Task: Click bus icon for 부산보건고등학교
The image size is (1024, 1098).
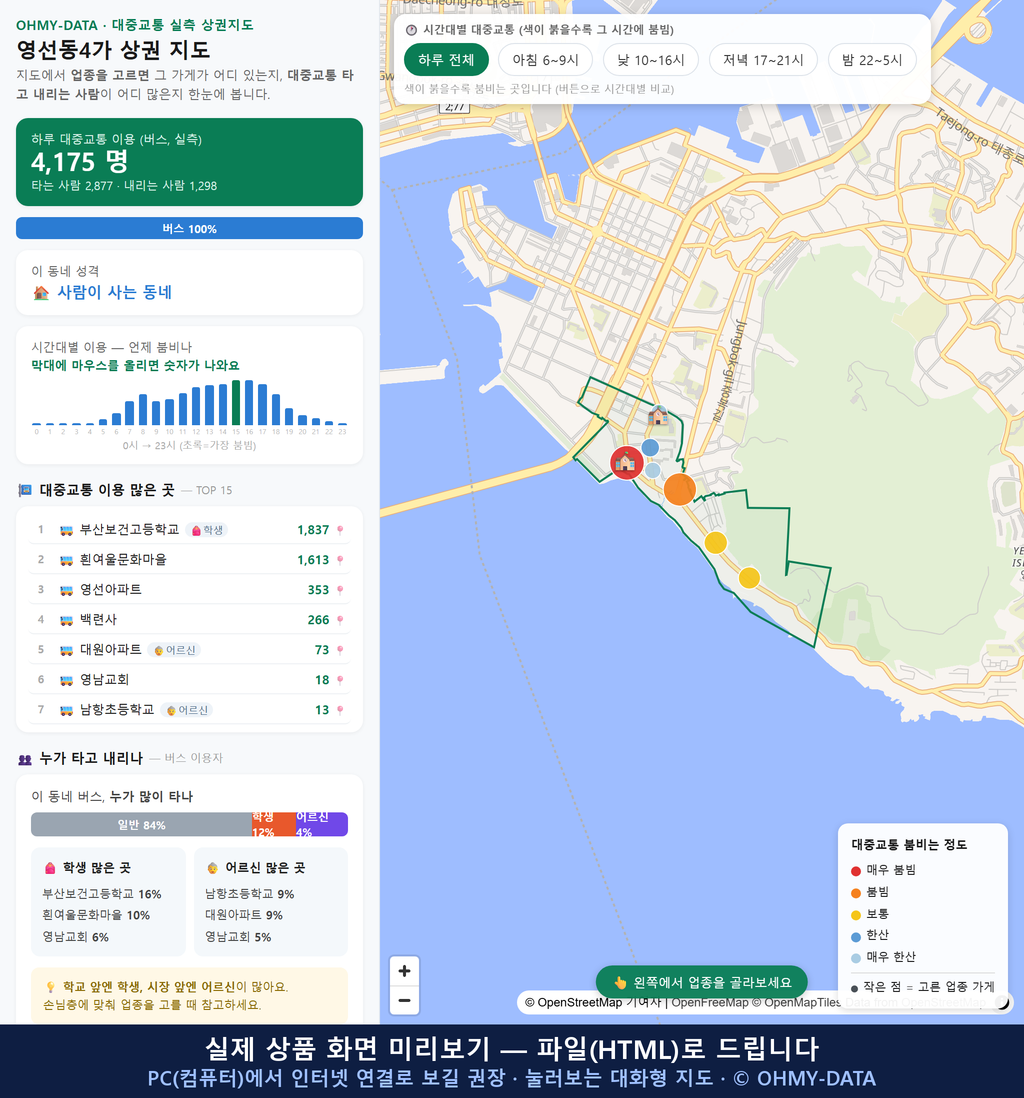Action: [x=67, y=530]
